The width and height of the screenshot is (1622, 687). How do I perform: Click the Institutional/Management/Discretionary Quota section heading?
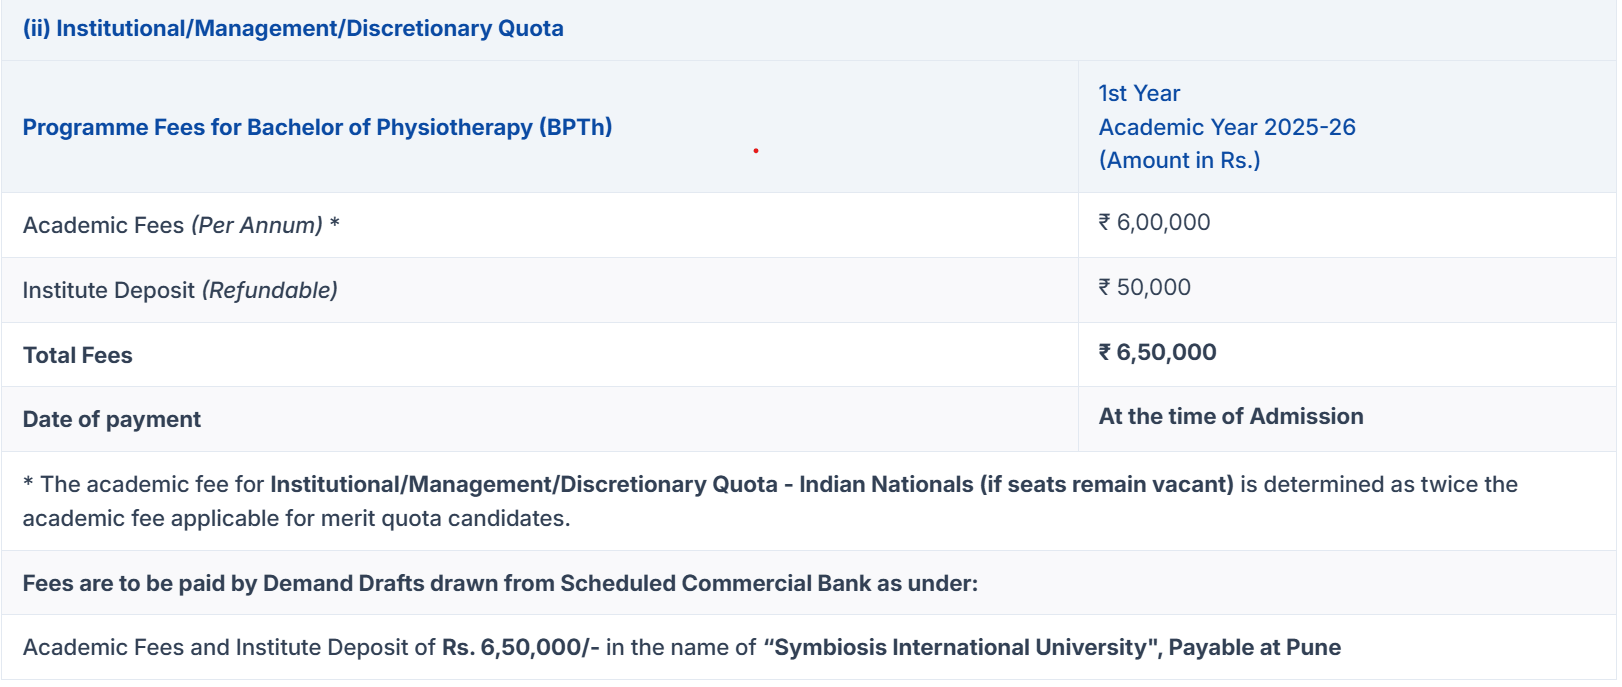pos(293,28)
